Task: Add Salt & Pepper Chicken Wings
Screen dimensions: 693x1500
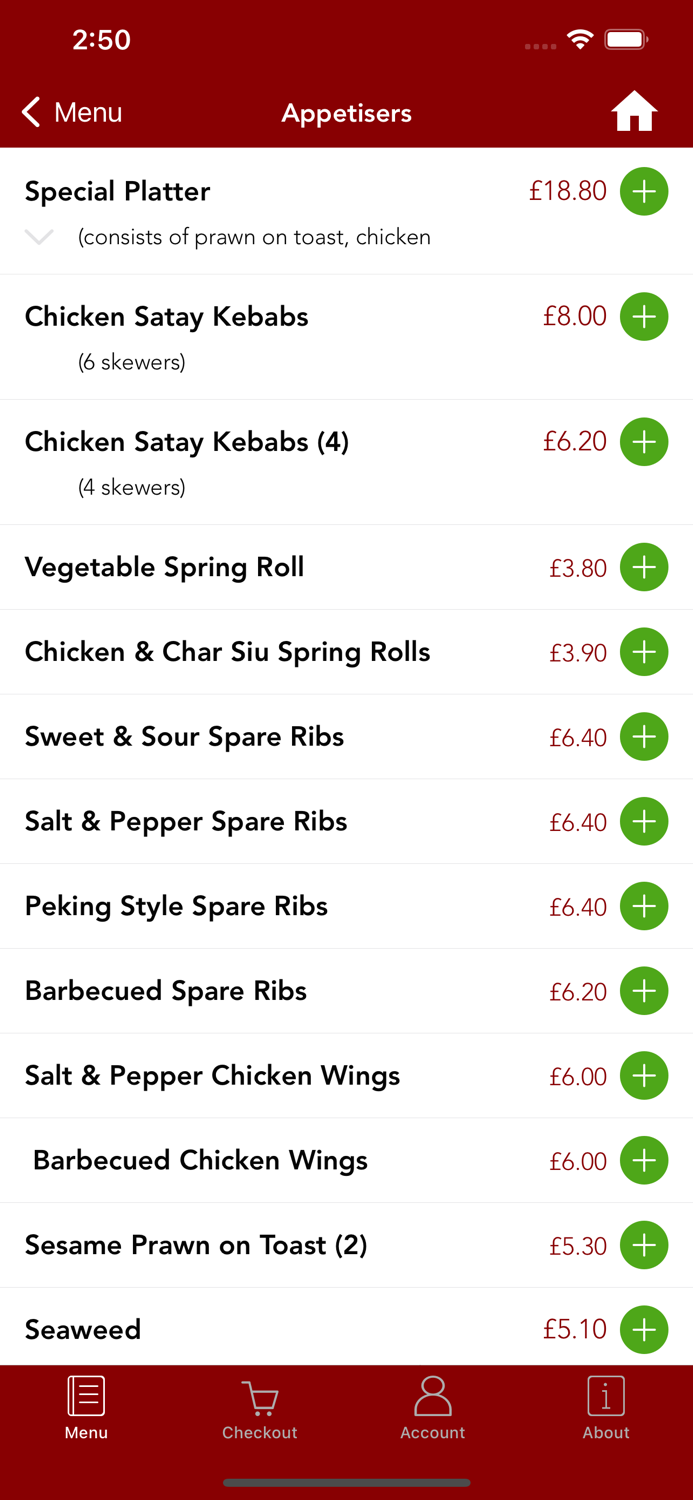Action: (644, 1076)
